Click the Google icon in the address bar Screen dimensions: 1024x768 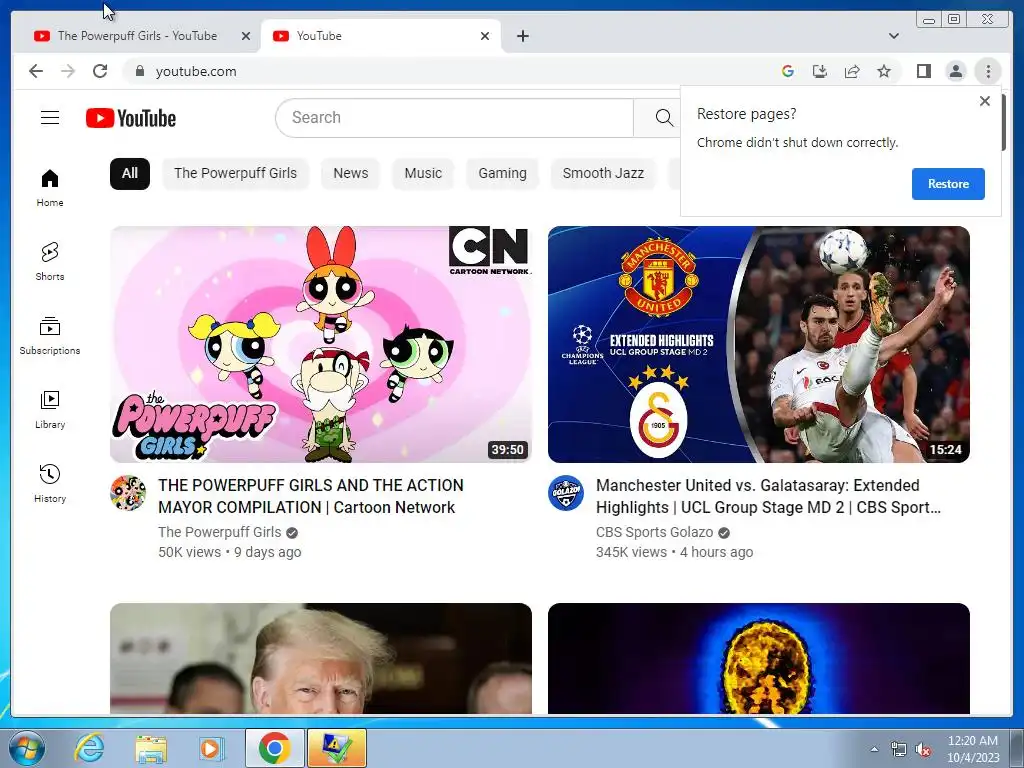click(x=788, y=71)
